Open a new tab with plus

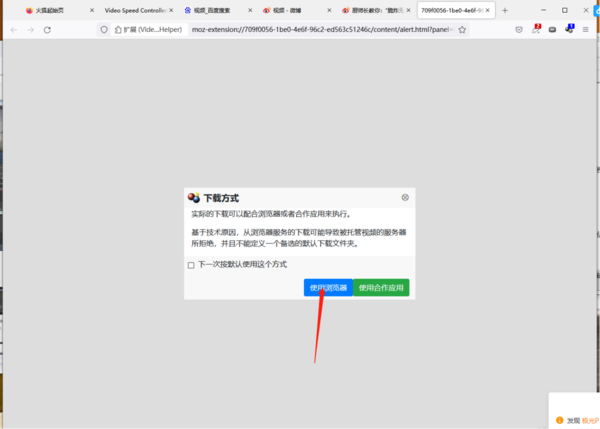[505, 11]
